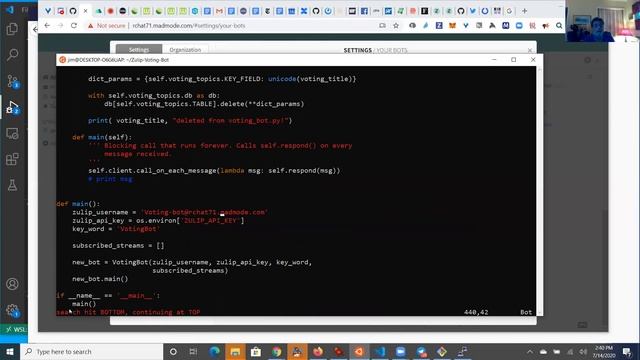Open Cortana from the taskbar
Screen dimensions: 640x360
tap(173, 351)
